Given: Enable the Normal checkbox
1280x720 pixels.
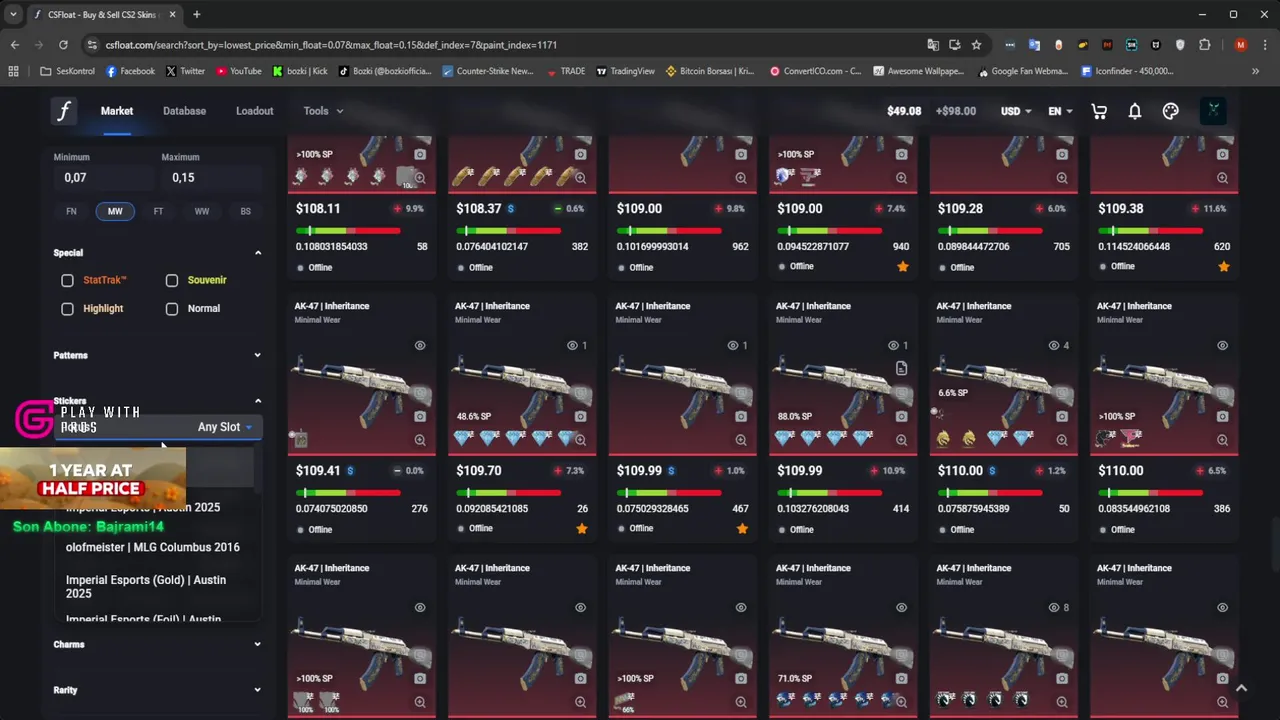Looking at the screenshot, I should [172, 309].
